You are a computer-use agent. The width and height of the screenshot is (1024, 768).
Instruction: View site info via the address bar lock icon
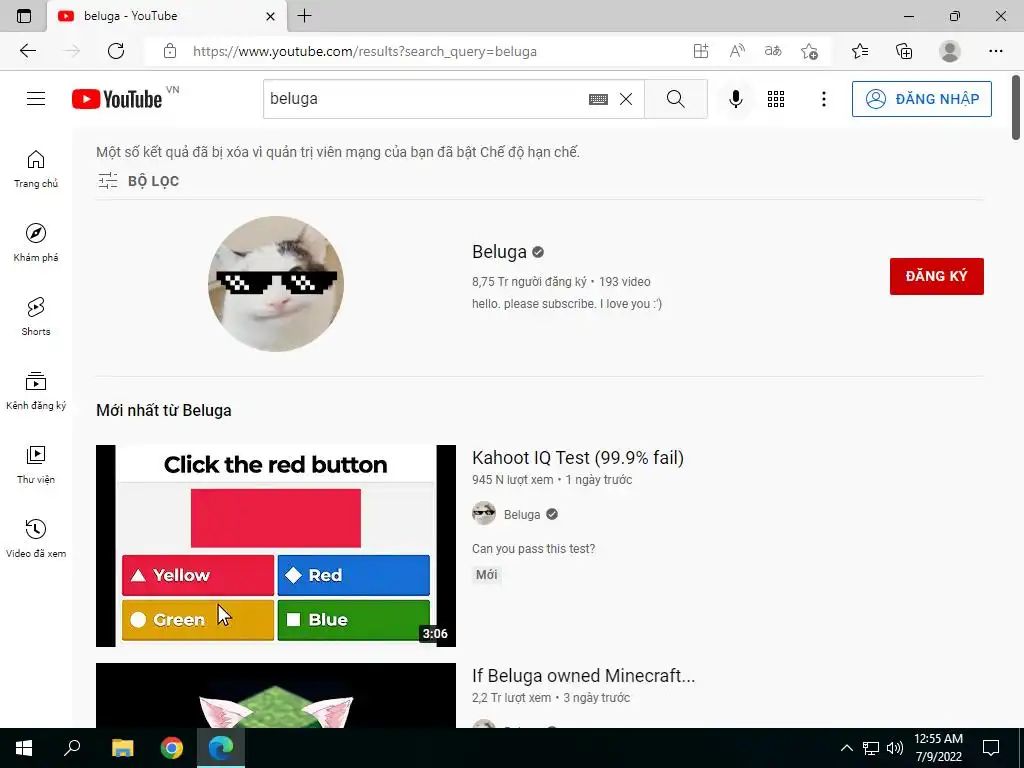click(170, 51)
